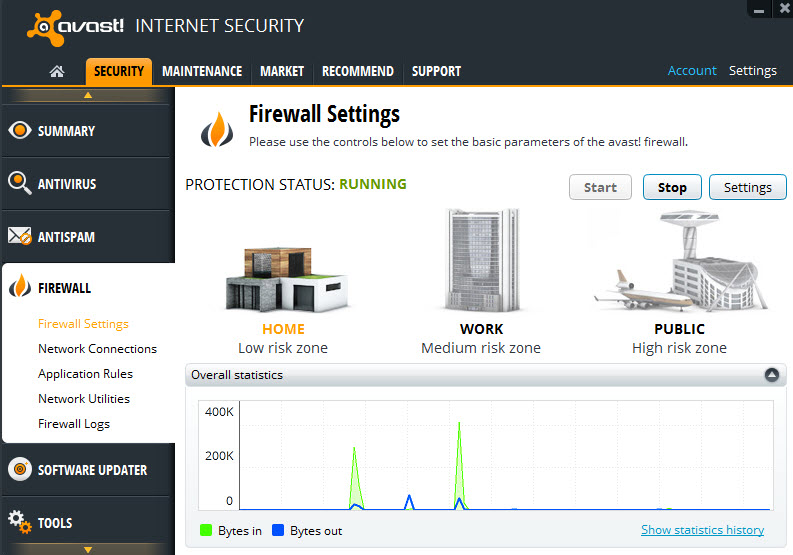
Task: Open Application Rules in firewall submenu
Action: click(x=85, y=374)
